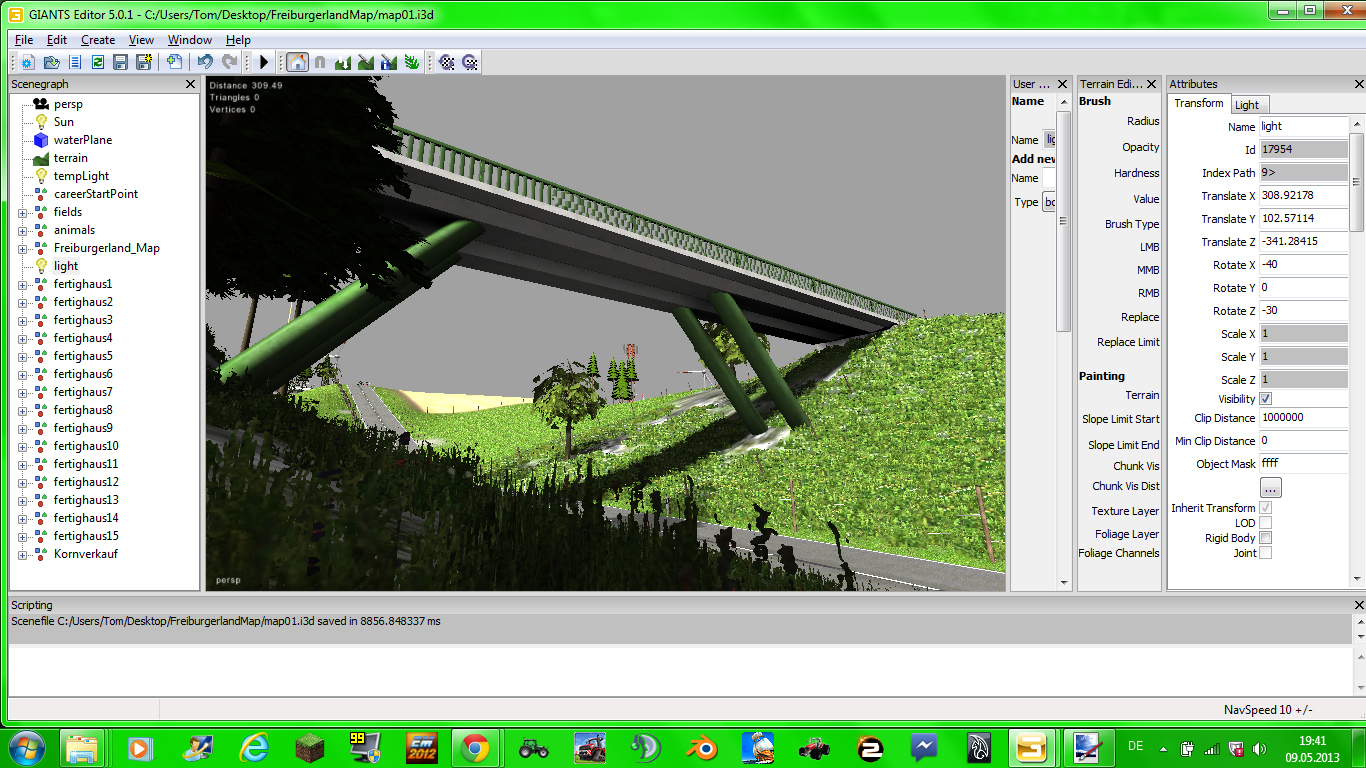Screen dimensions: 1366x768
Task: Click the black Play triangle toolbar icon
Action: pyautogui.click(x=264, y=62)
